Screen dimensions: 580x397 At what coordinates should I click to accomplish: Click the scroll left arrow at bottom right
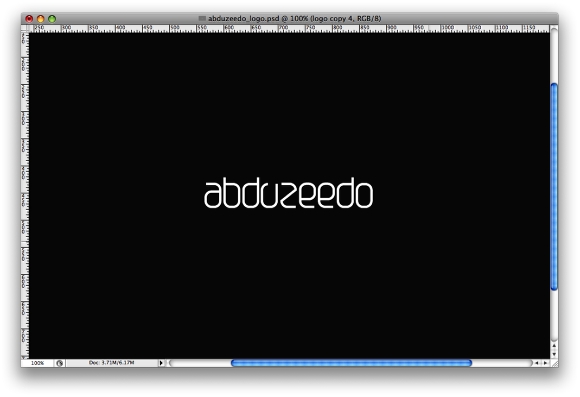tap(536, 363)
